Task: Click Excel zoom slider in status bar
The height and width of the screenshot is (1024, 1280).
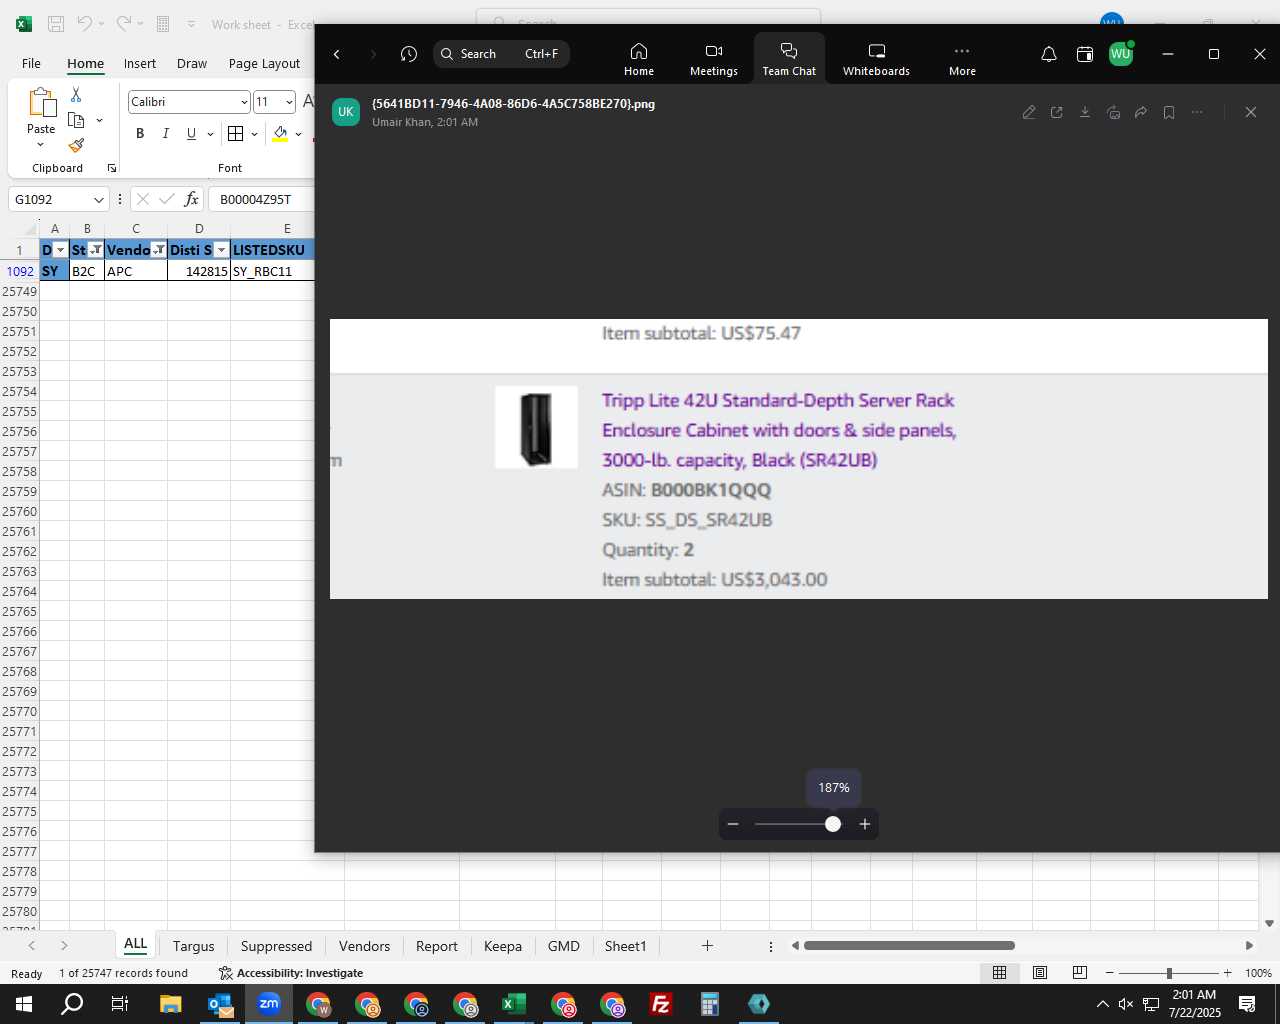Action: tap(1168, 973)
